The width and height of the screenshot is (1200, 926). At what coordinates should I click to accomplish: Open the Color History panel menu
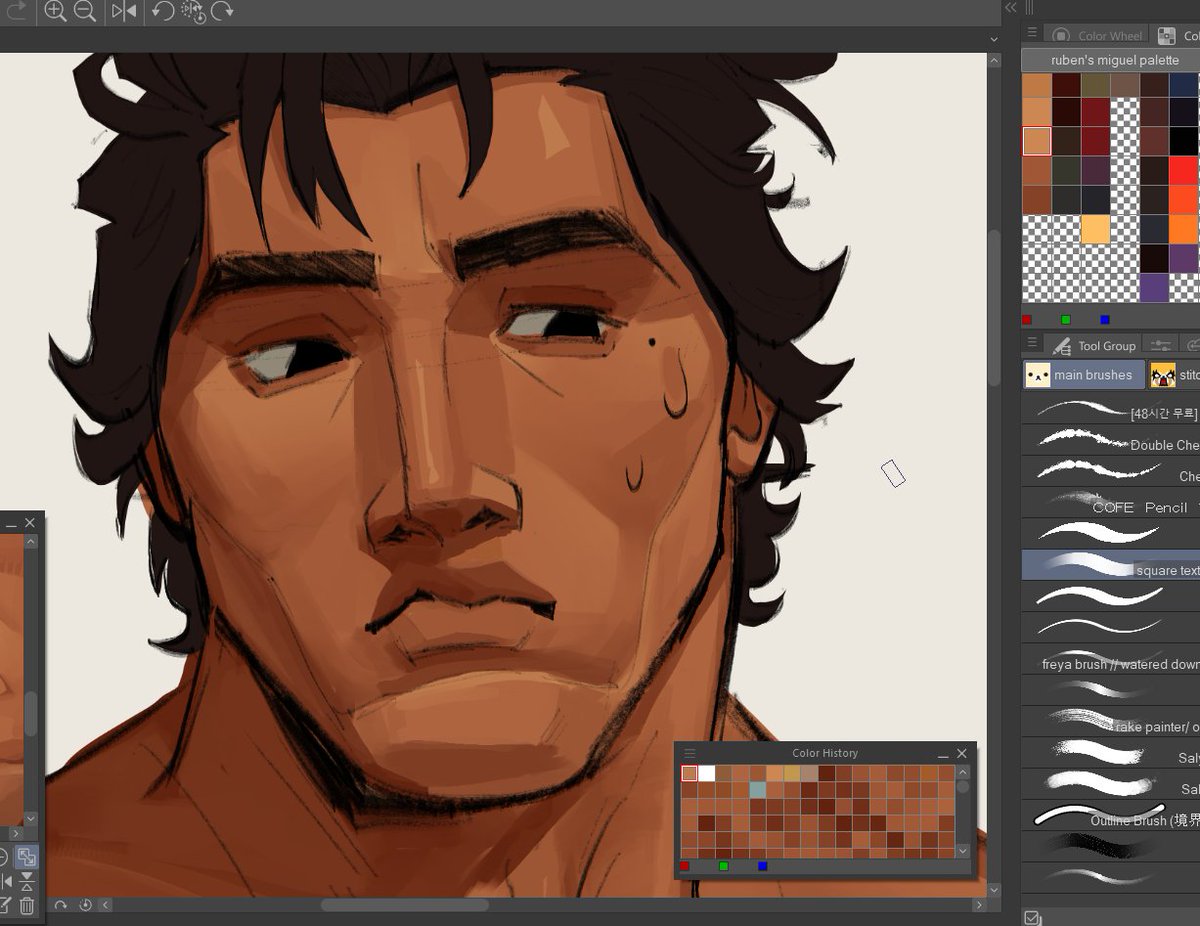pyautogui.click(x=689, y=753)
